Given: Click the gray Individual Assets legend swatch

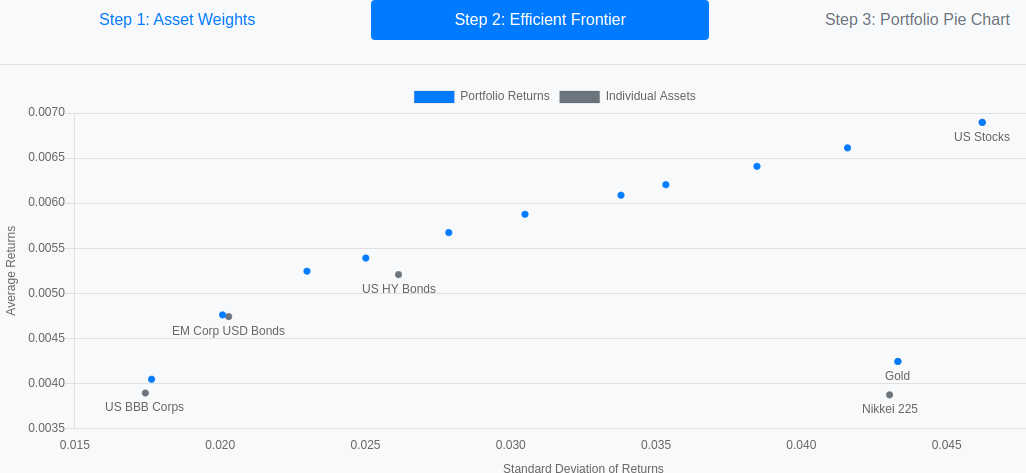Looking at the screenshot, I should pos(579,97).
